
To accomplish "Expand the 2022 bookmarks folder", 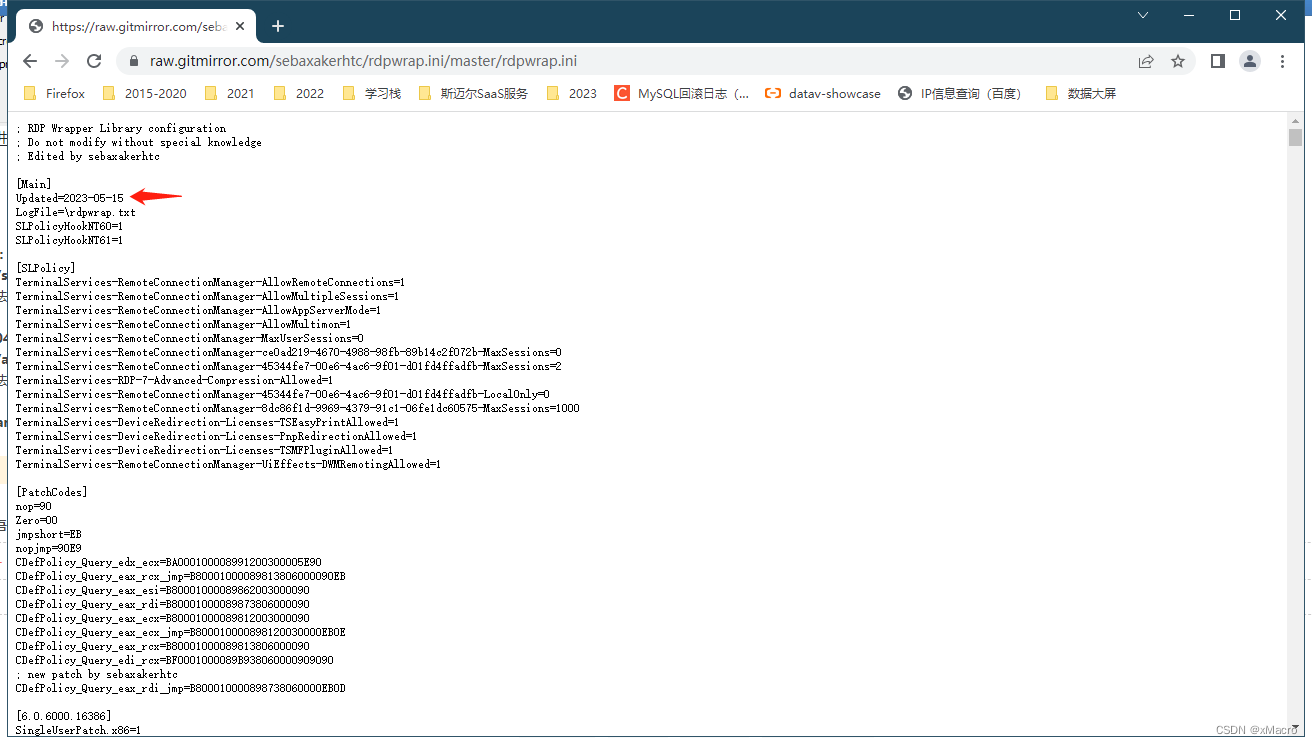I will pos(308,92).
